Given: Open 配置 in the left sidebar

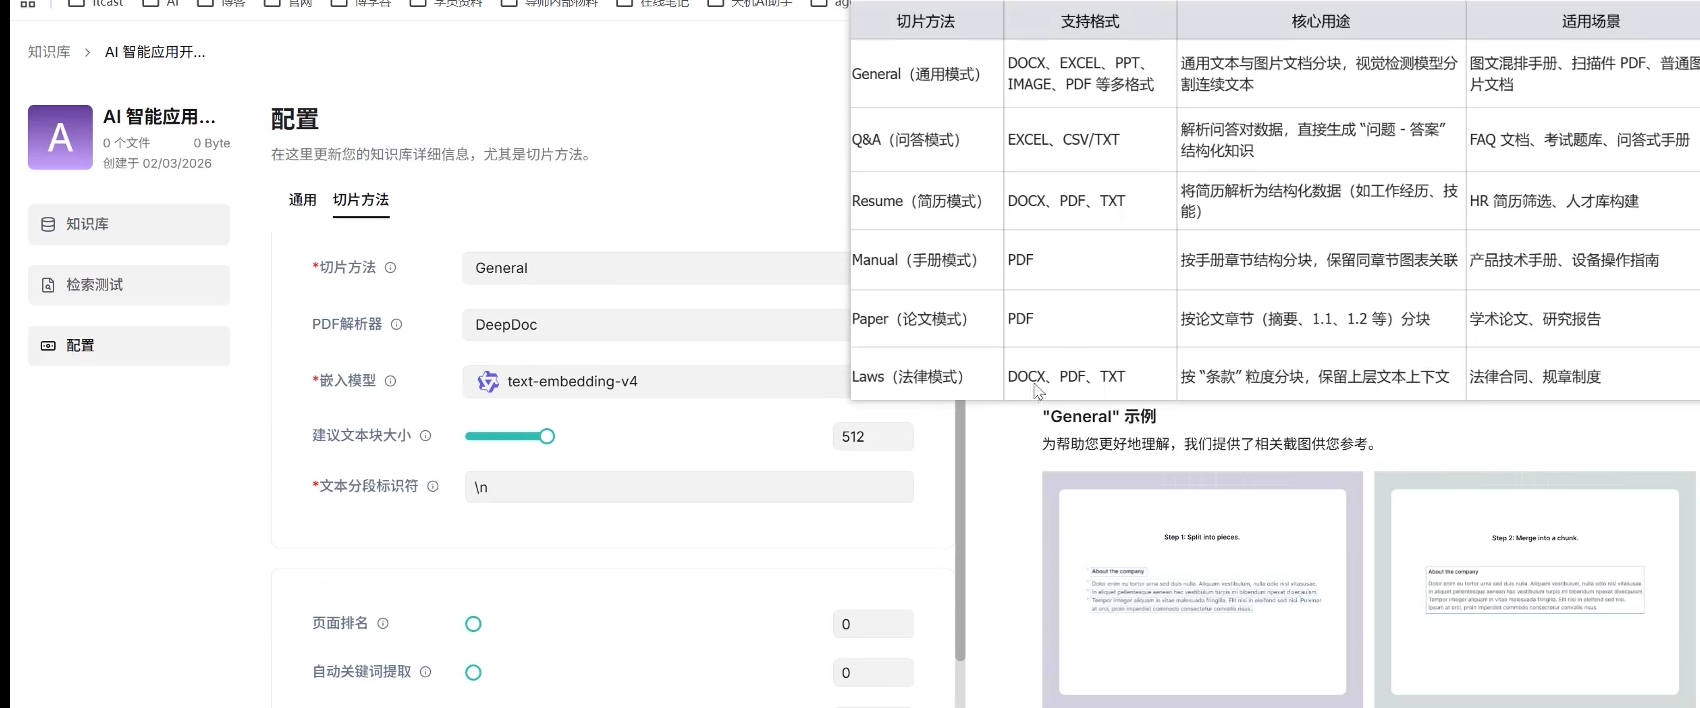Looking at the screenshot, I should [x=129, y=346].
